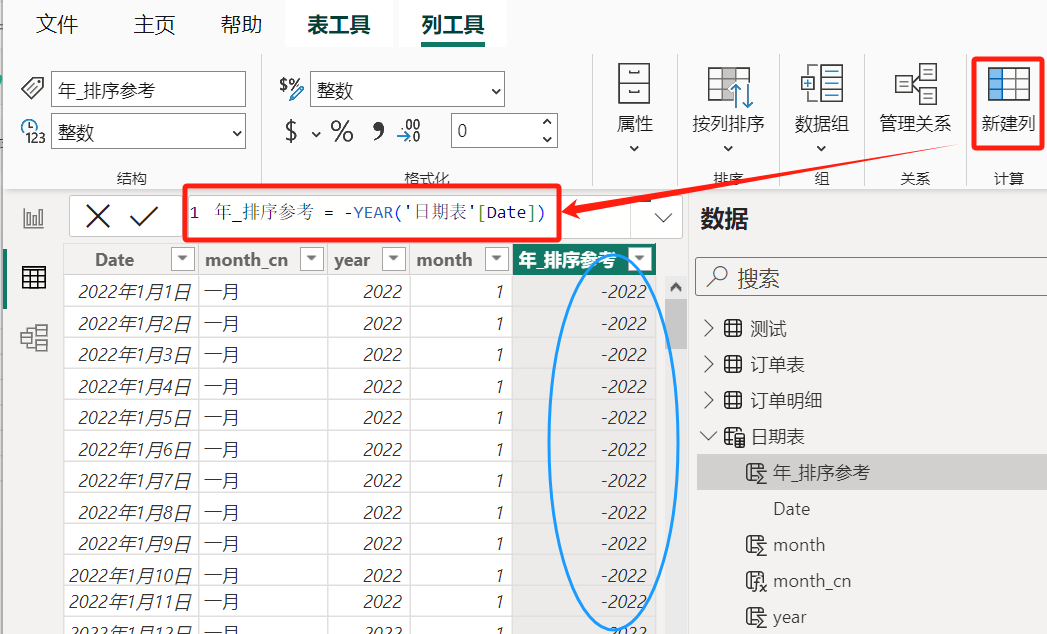Expand the currency symbol dropdown arrow
Image resolution: width=1047 pixels, height=634 pixels.
(x=316, y=134)
